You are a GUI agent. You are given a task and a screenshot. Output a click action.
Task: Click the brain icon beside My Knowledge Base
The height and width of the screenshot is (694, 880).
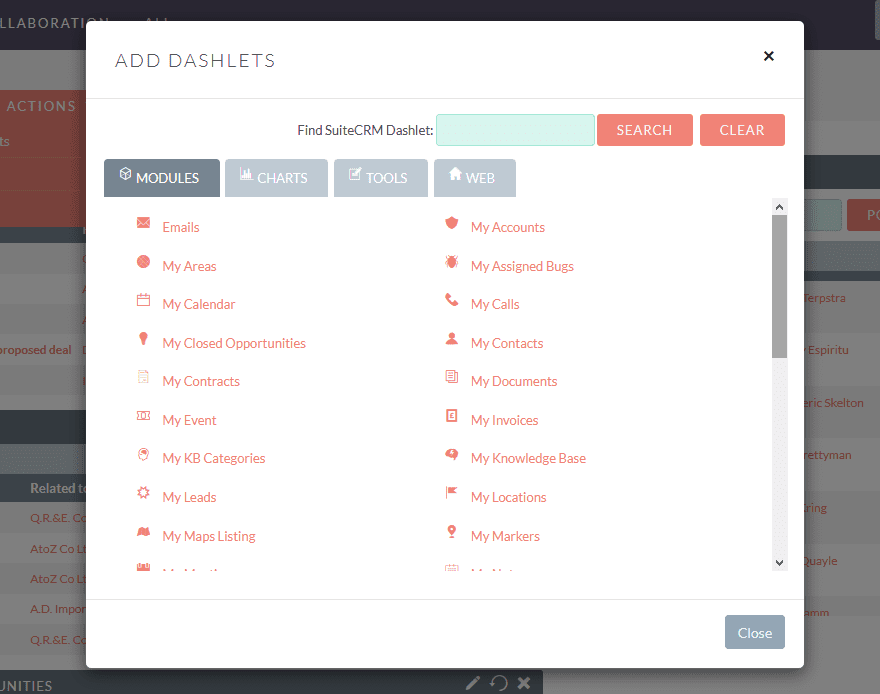coord(452,454)
